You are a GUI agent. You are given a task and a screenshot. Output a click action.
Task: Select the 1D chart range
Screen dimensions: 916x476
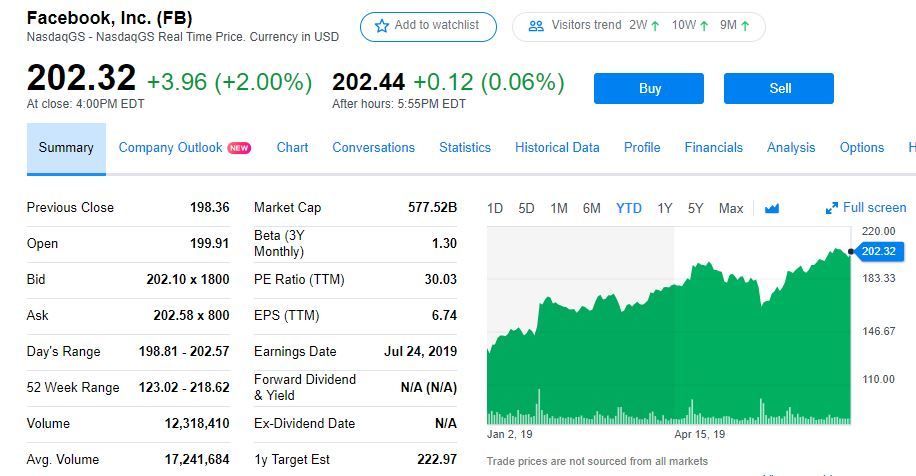(495, 209)
